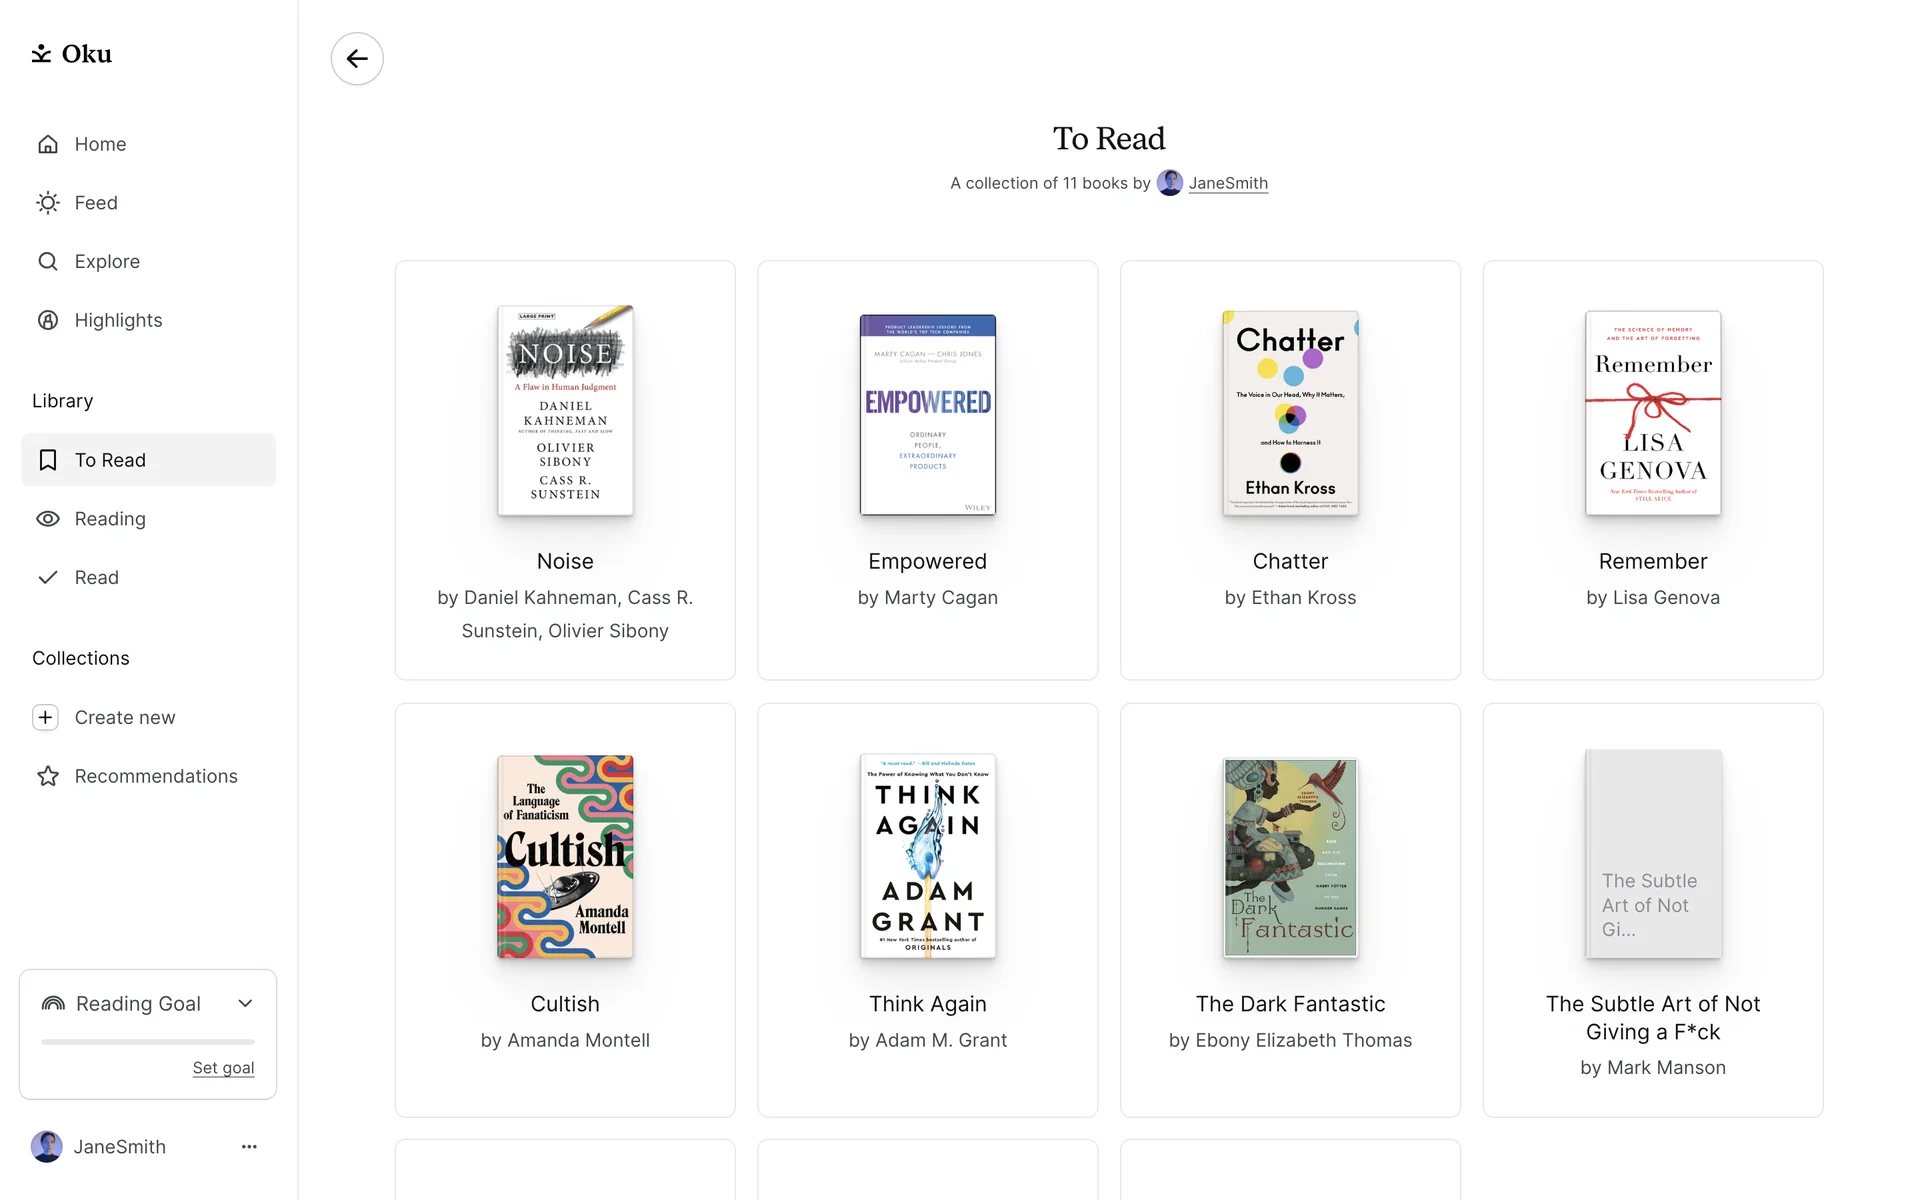The height and width of the screenshot is (1200, 1920).
Task: Click the Highlights icon in sidebar
Action: (48, 320)
